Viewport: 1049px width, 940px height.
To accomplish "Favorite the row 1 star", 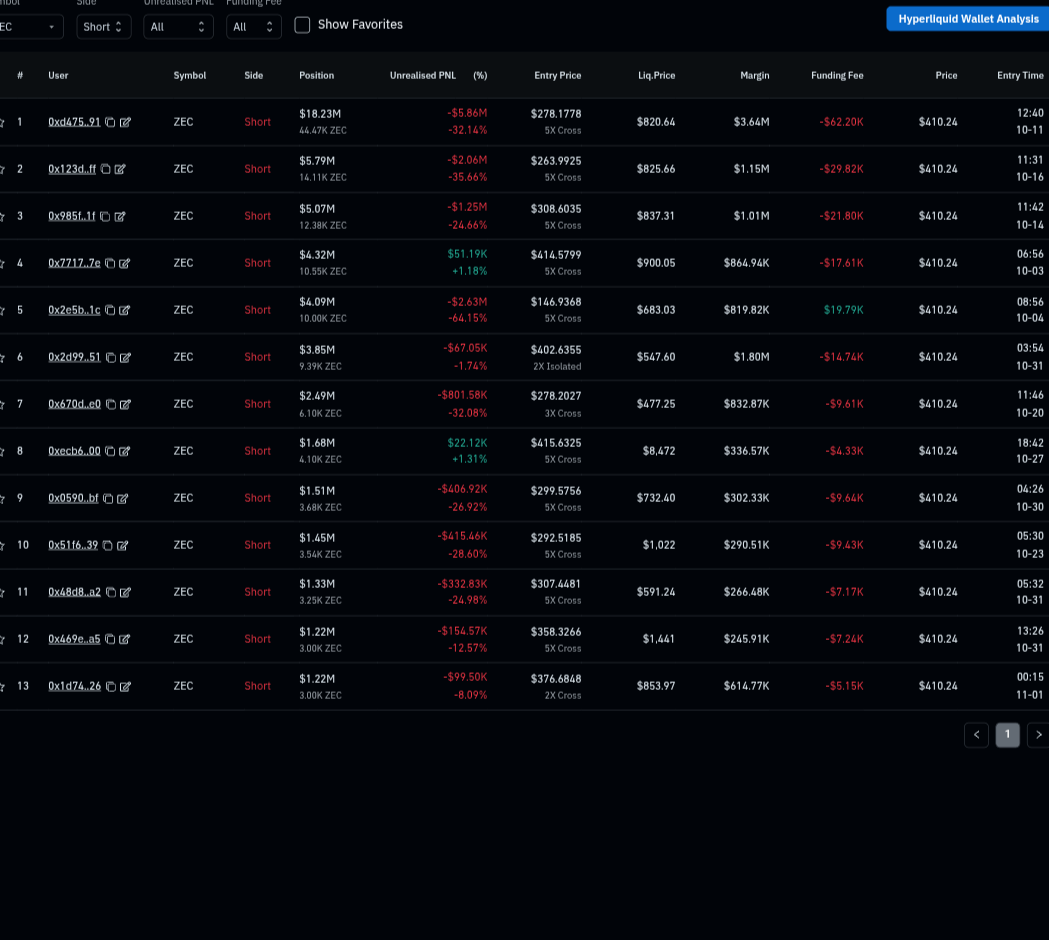I will (2, 122).
